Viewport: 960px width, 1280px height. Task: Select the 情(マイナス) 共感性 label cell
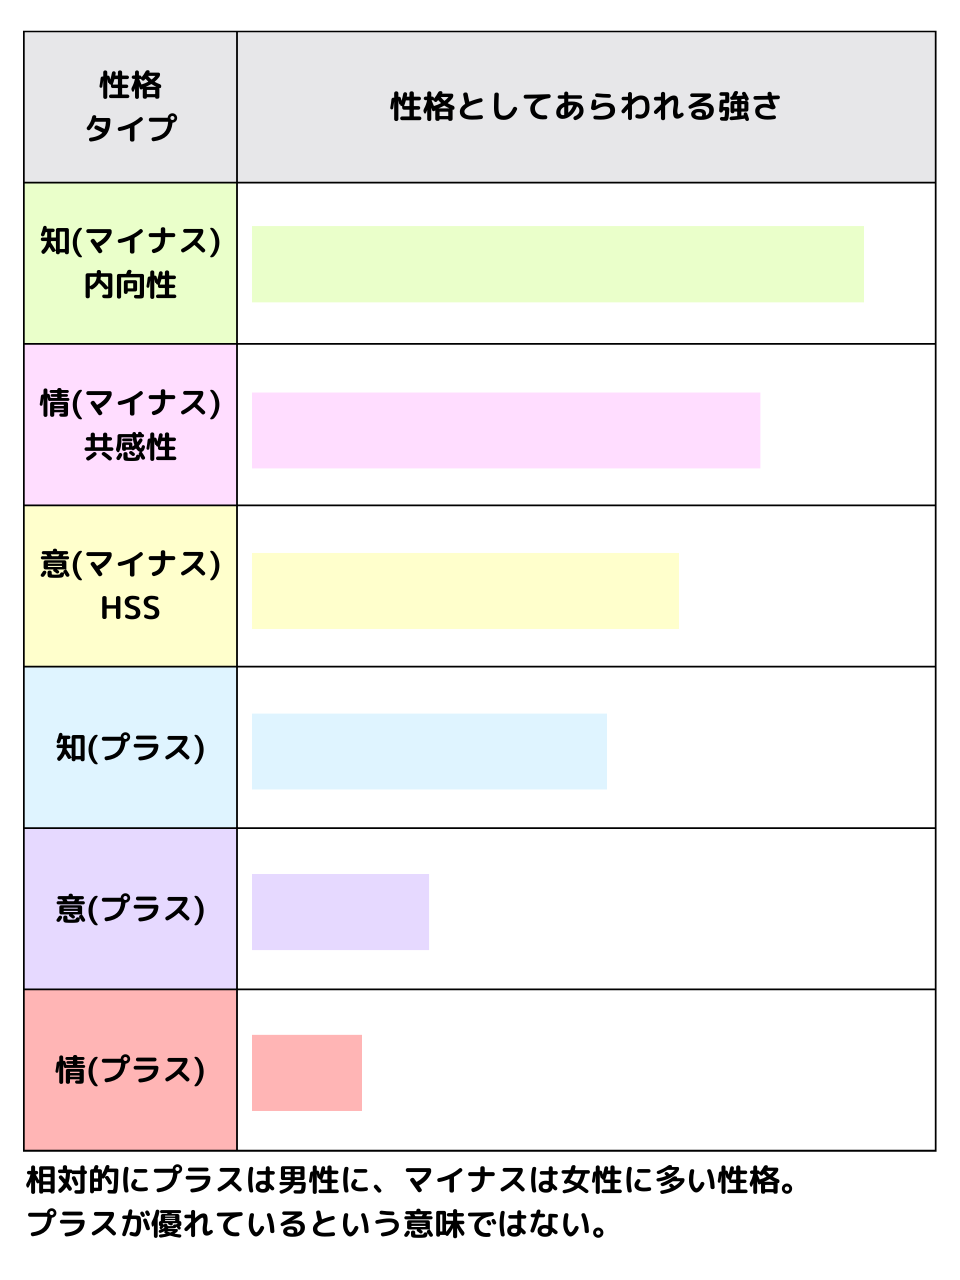point(131,425)
